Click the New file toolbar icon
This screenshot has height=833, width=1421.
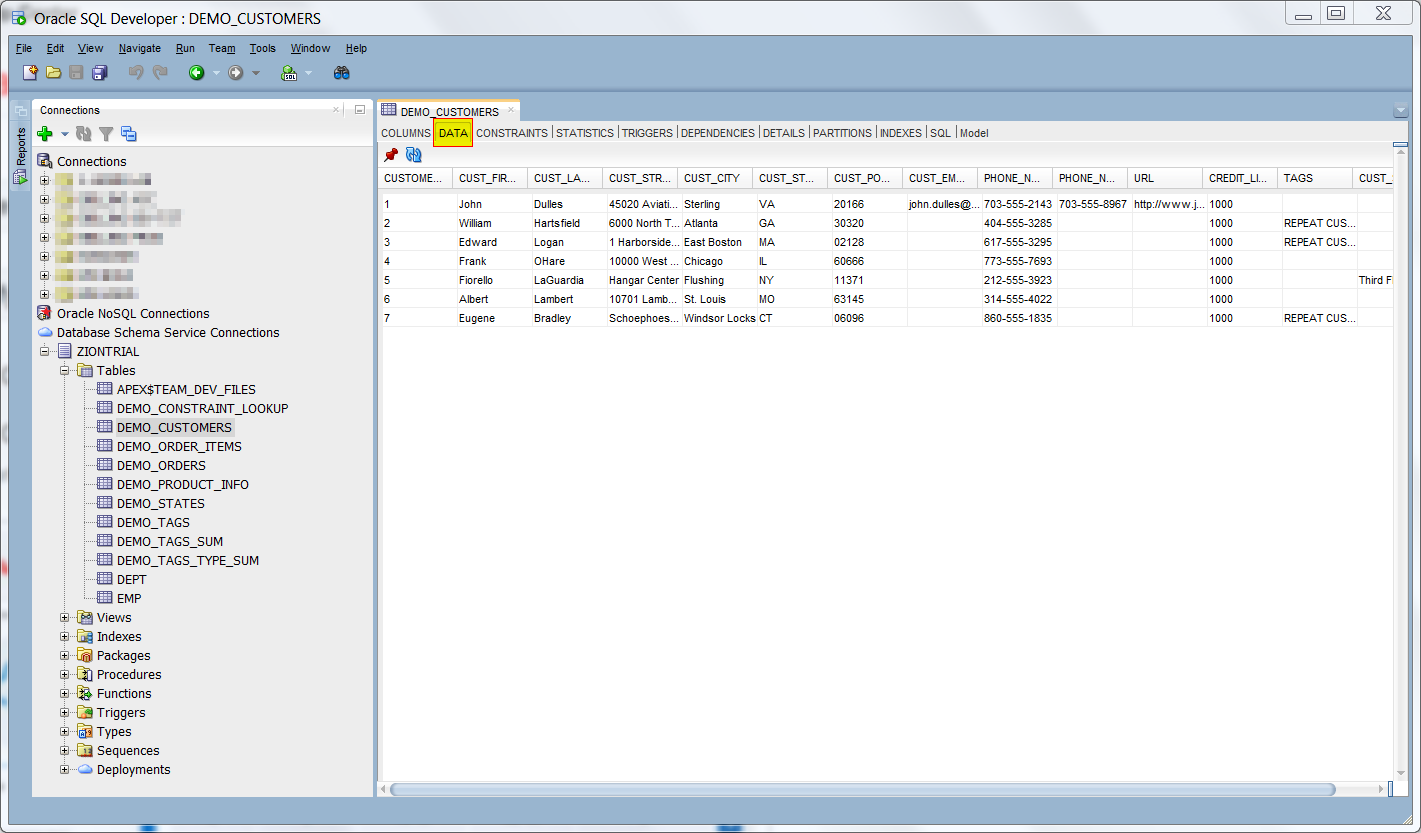coord(31,73)
